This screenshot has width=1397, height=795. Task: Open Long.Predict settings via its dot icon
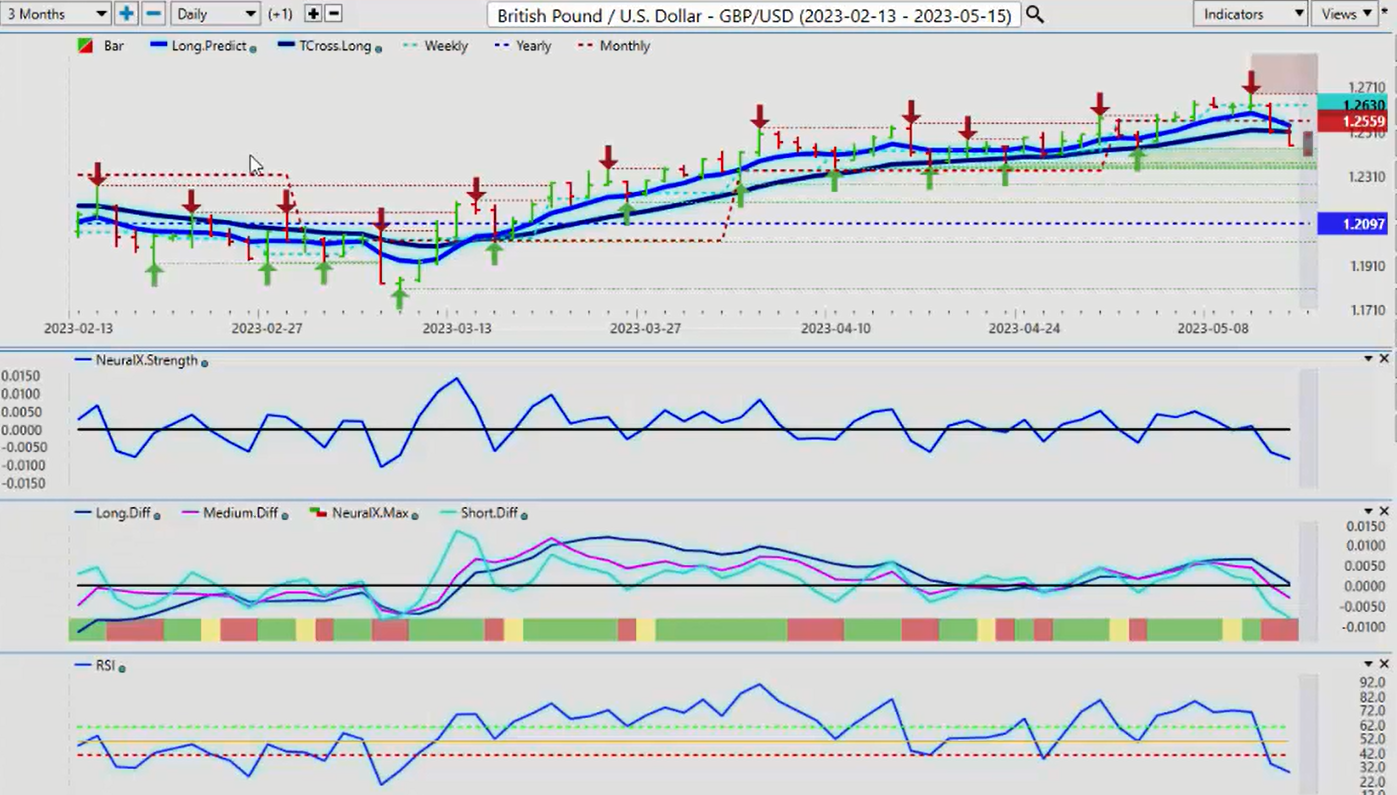pyautogui.click(x=252, y=48)
